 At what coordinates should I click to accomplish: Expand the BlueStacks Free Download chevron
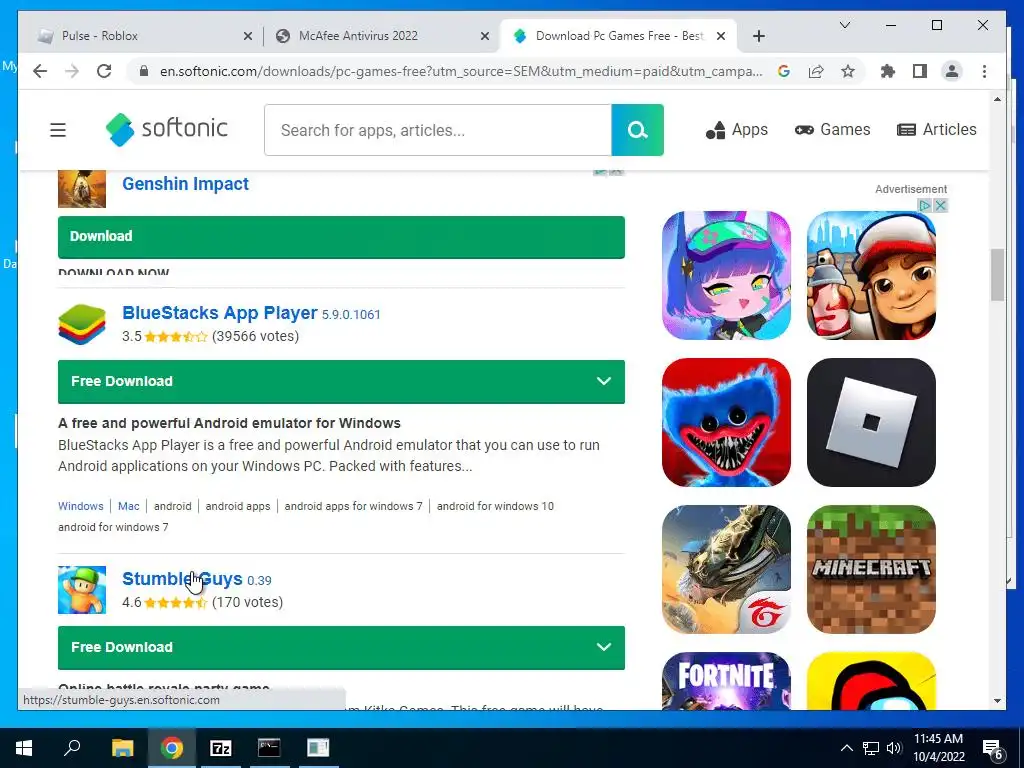pyautogui.click(x=604, y=381)
